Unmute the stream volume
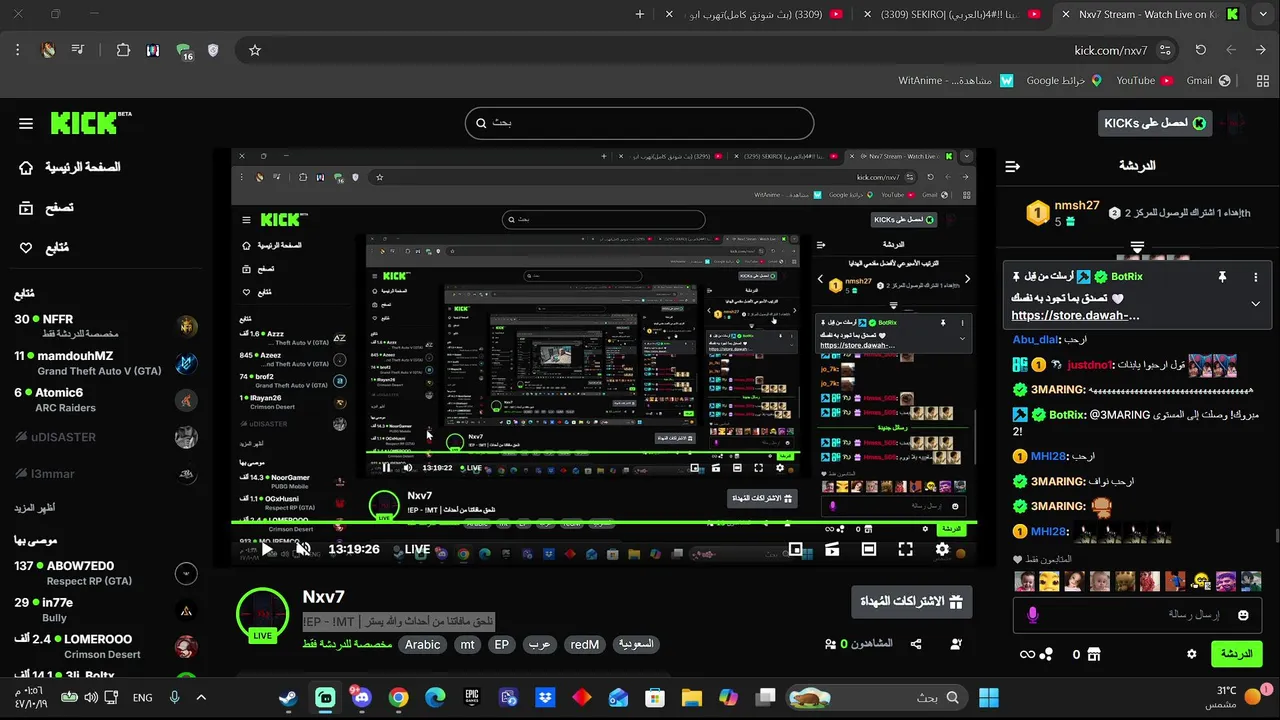The width and height of the screenshot is (1280, 720). [x=303, y=549]
